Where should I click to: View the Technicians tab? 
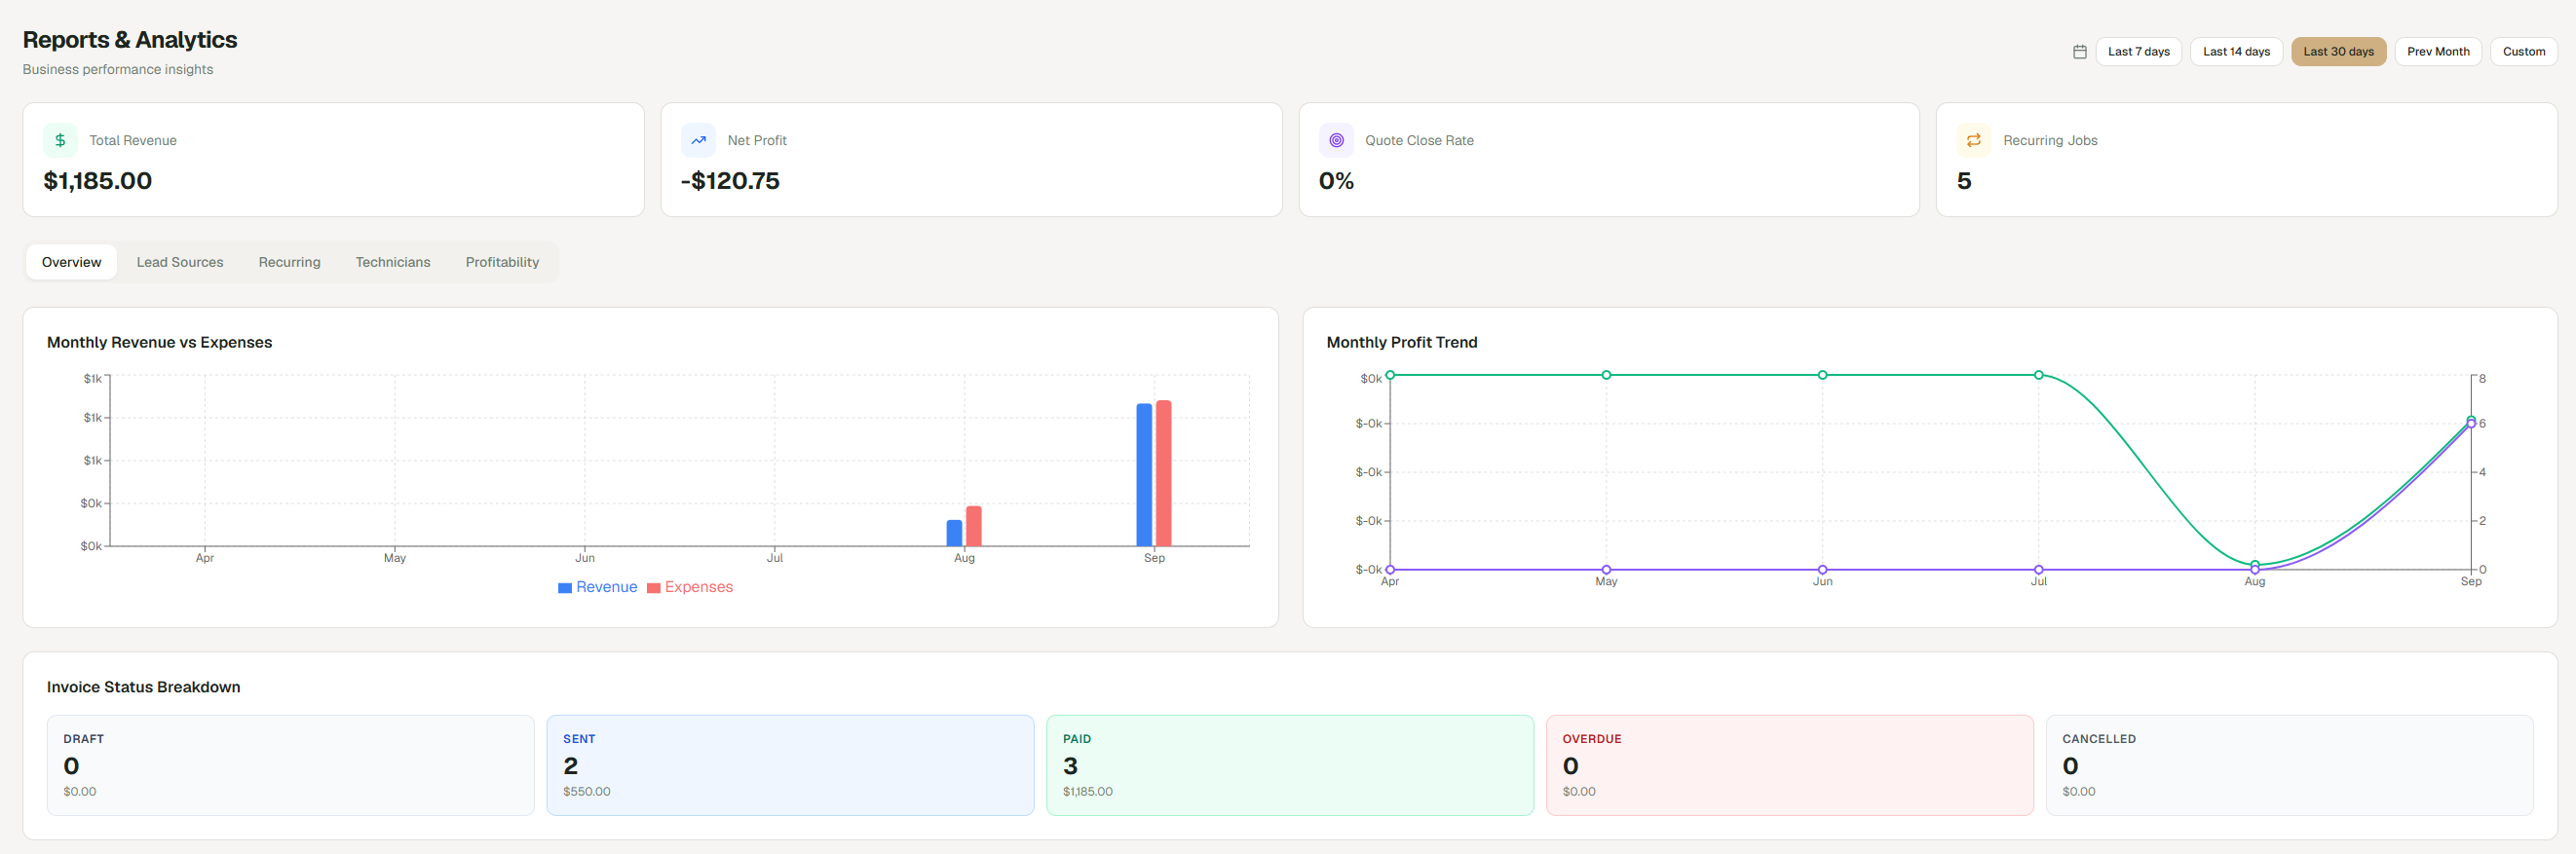[x=393, y=262]
